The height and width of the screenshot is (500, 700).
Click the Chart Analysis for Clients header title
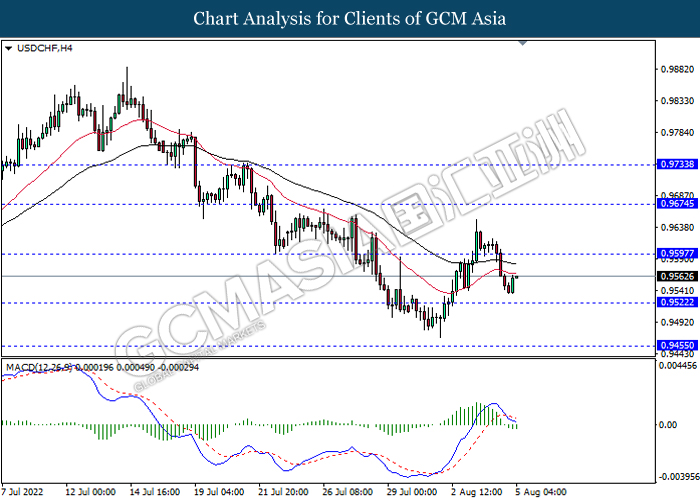point(350,19)
